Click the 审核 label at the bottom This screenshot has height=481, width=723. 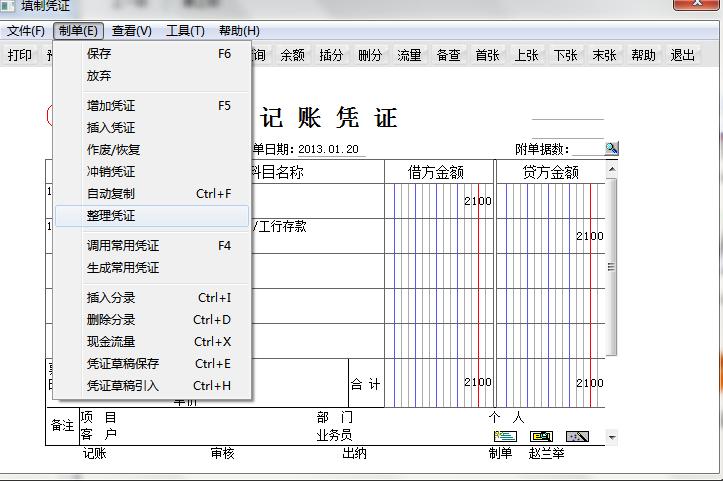(222, 453)
